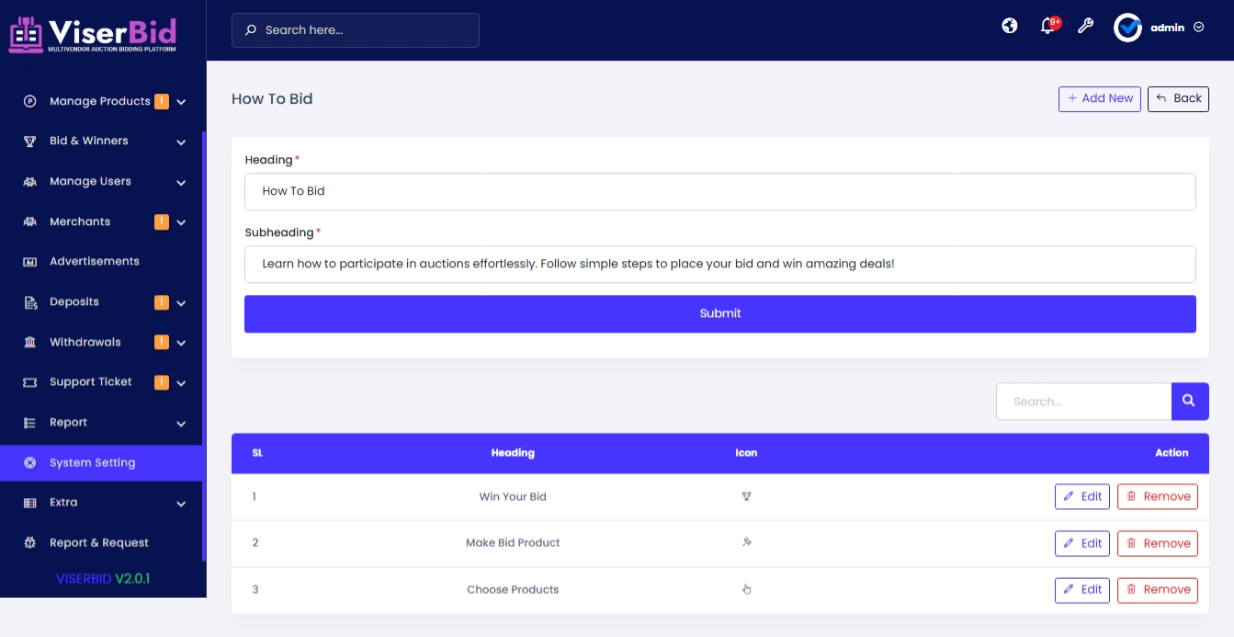Expand the Report chevron

pos(181,424)
